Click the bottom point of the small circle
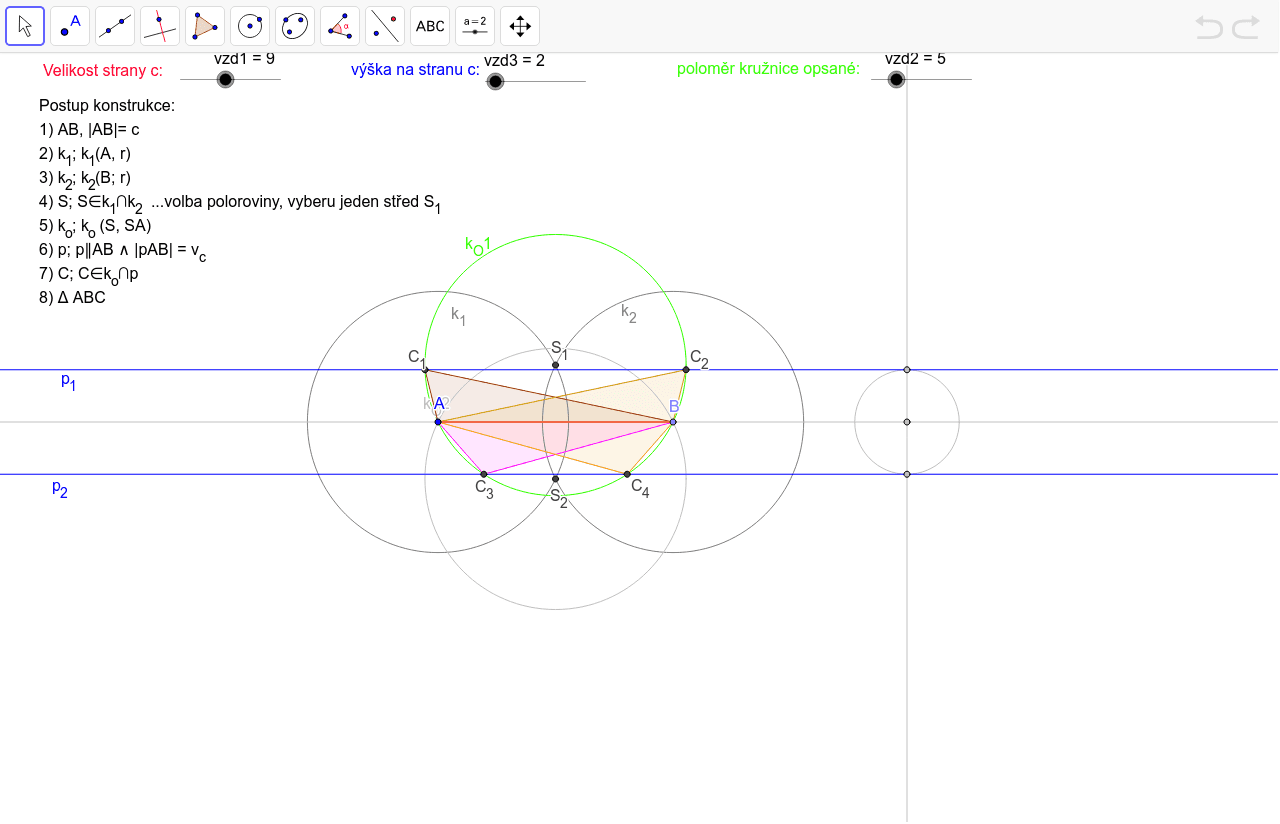This screenshot has height=824, width=1280. coord(907,474)
